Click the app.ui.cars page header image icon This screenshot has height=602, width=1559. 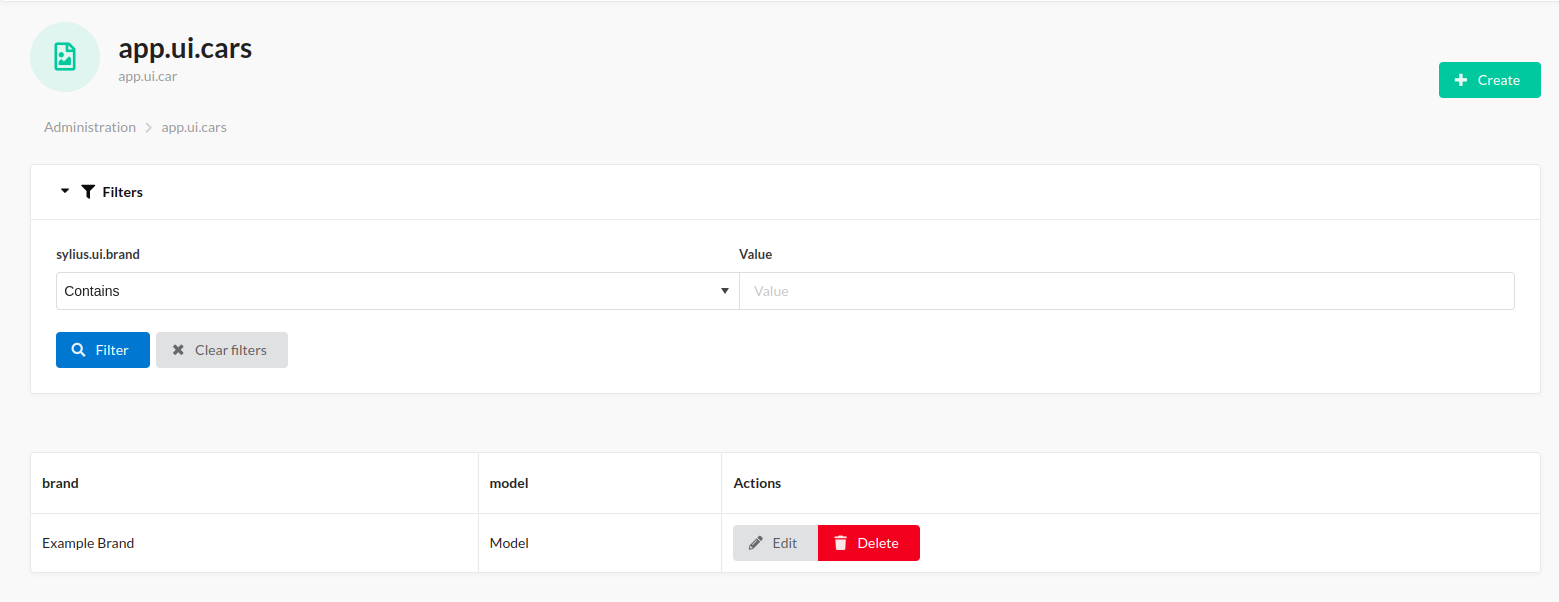[65, 57]
